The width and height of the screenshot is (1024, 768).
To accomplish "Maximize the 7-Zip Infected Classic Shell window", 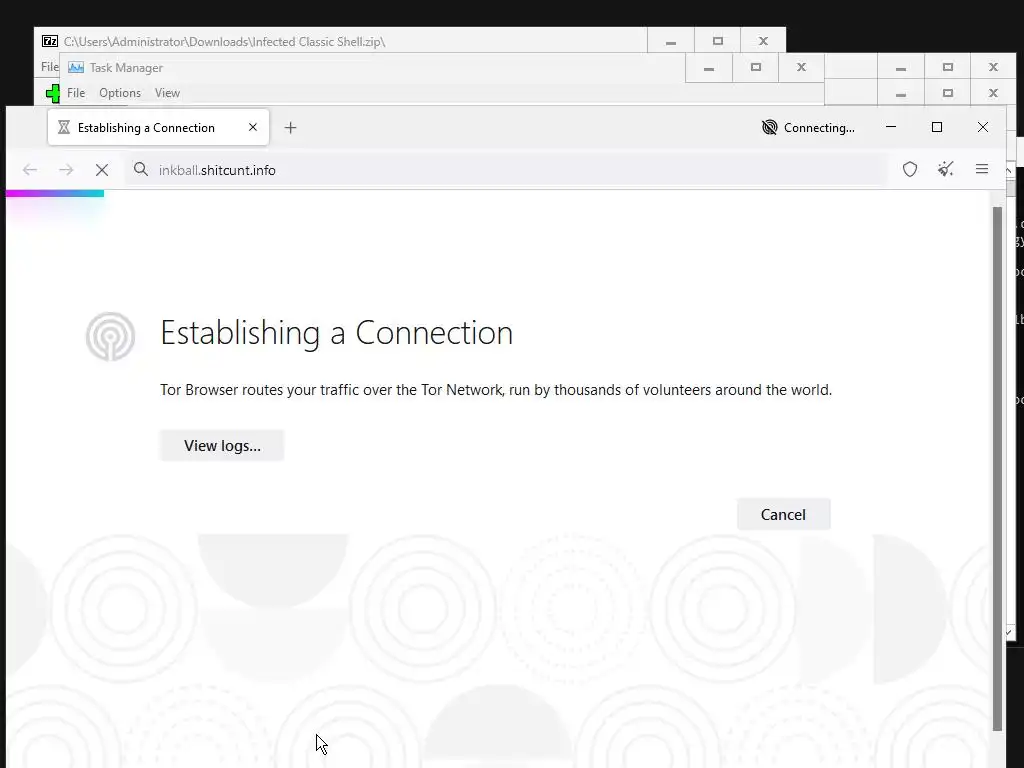I will (718, 41).
